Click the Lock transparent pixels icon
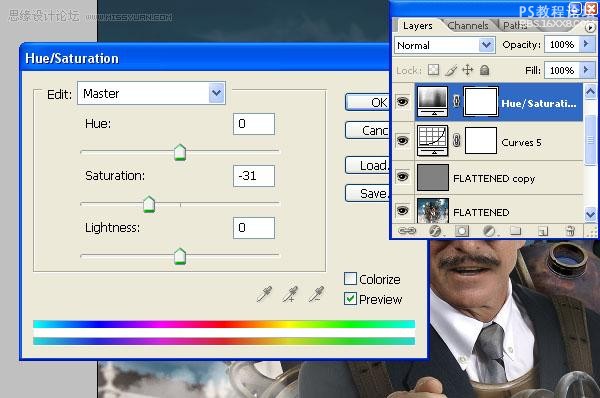 (434, 70)
